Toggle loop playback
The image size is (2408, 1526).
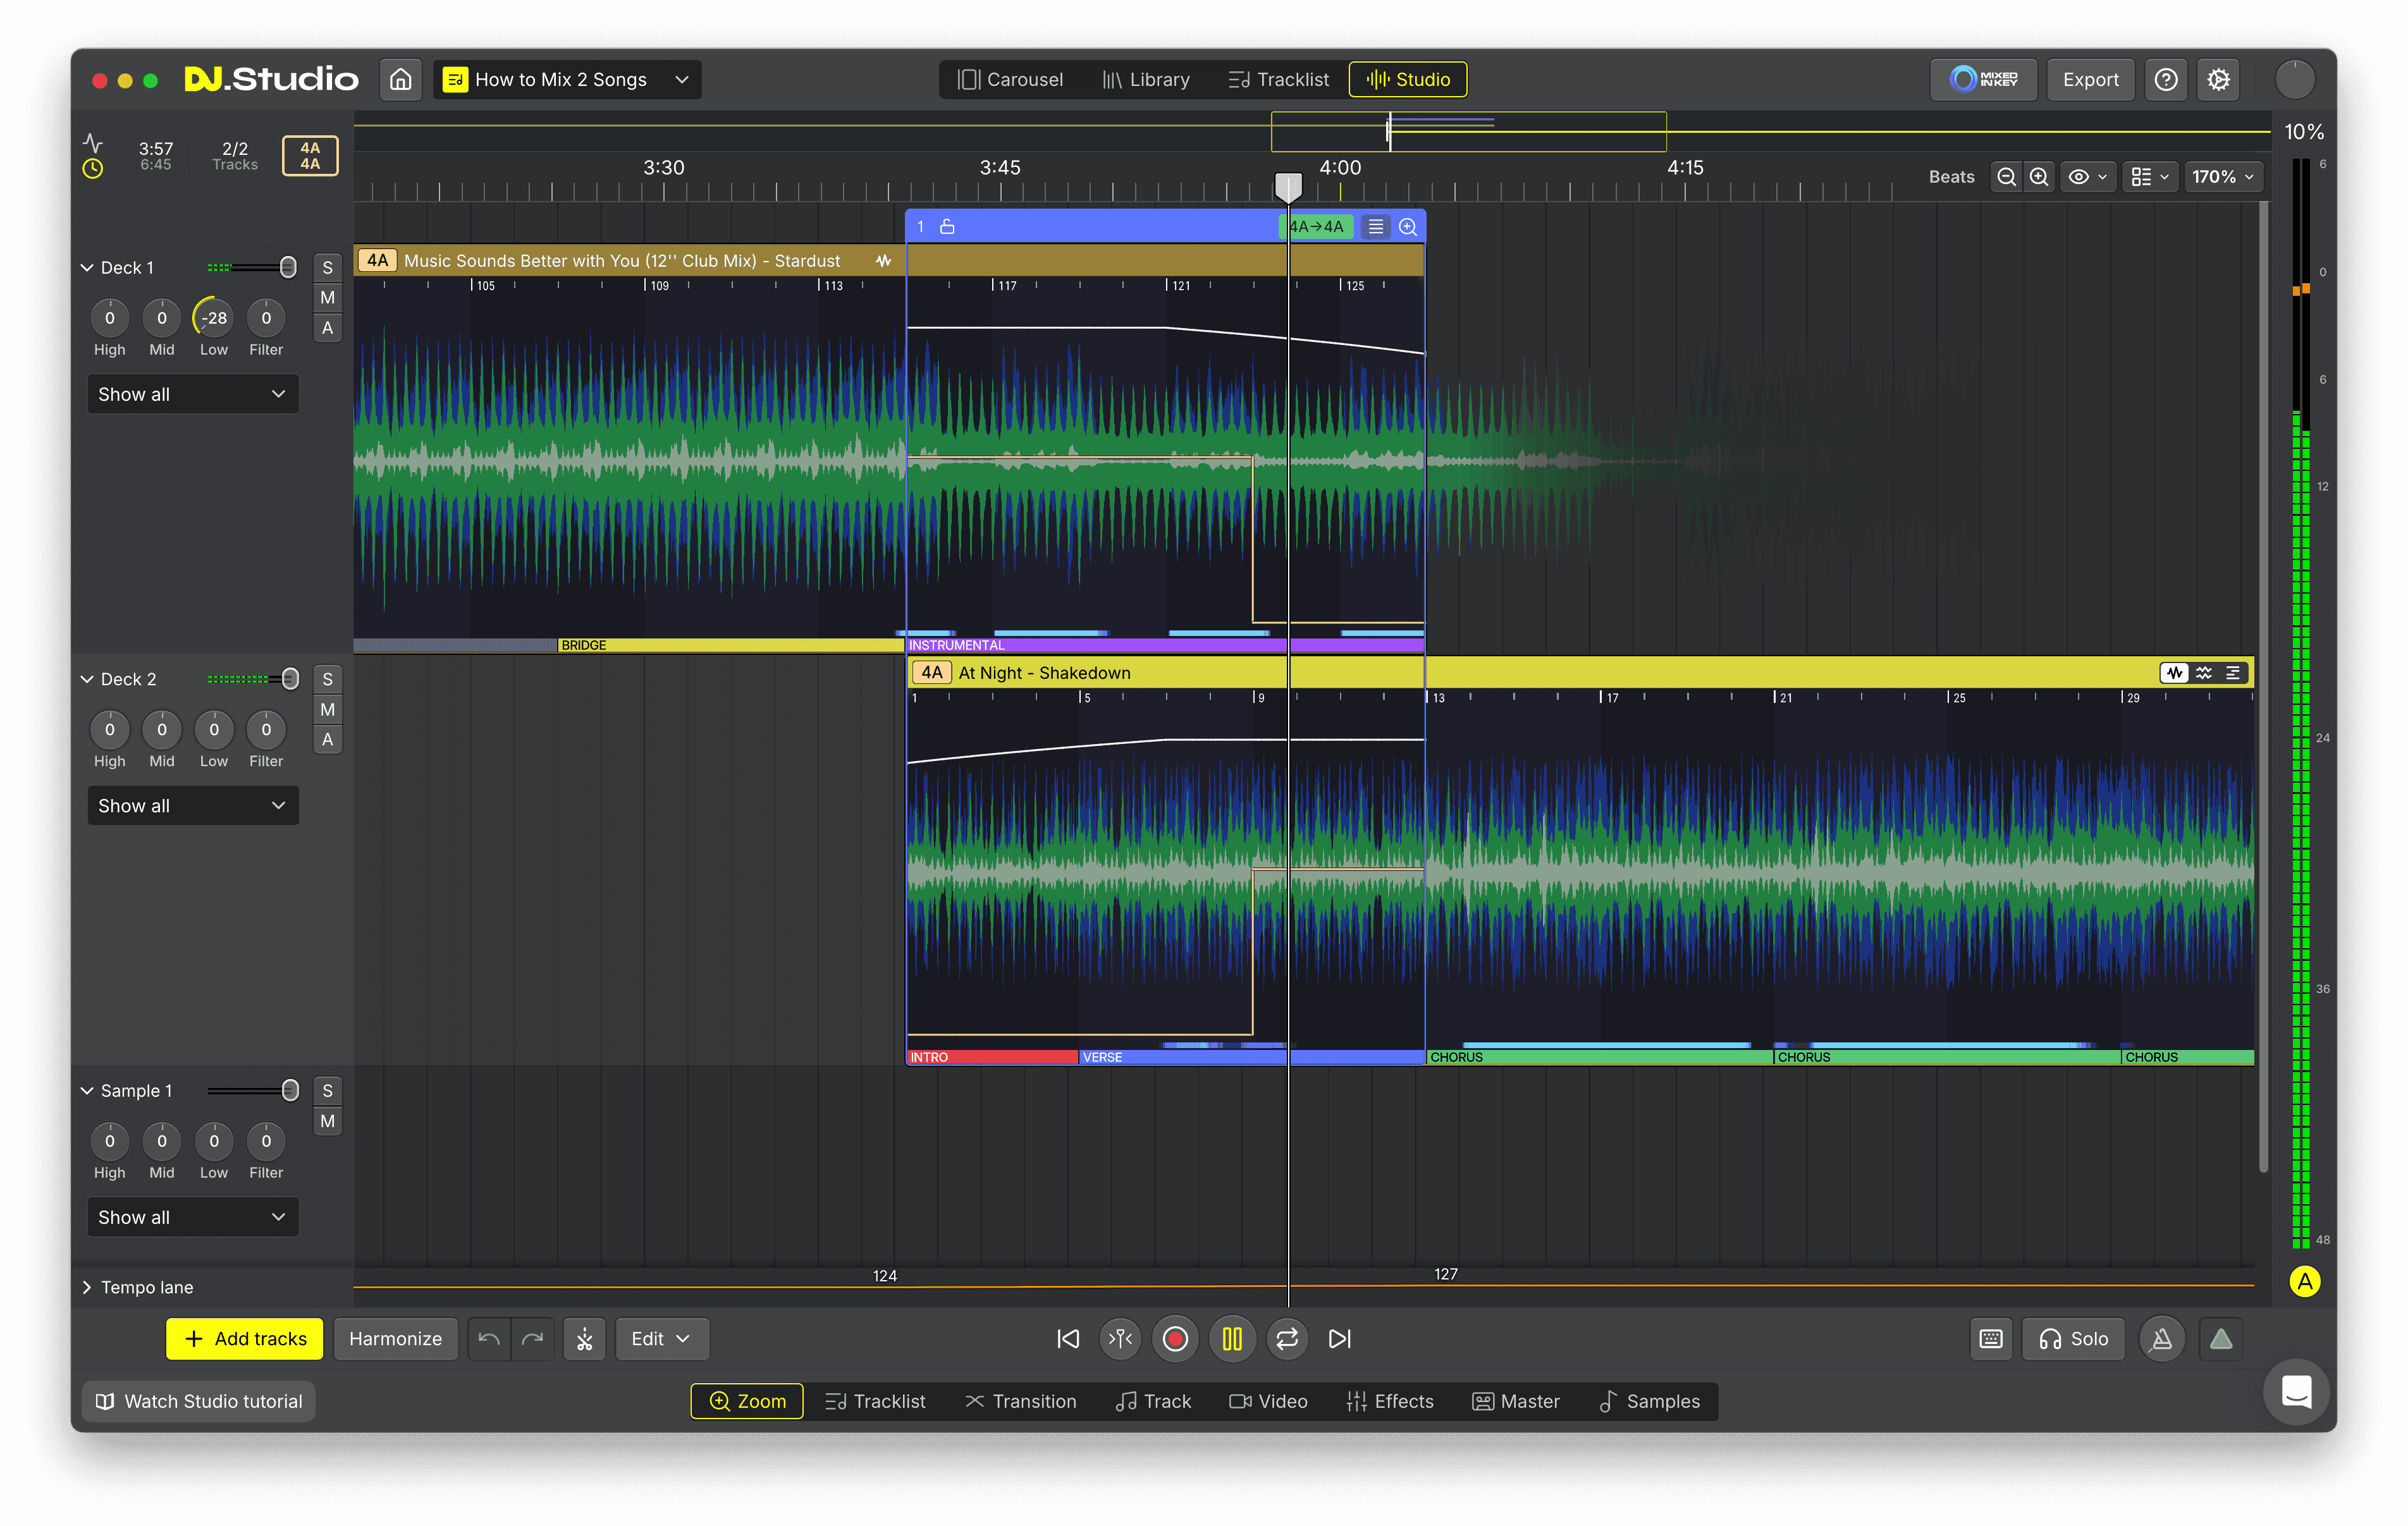click(1287, 1339)
